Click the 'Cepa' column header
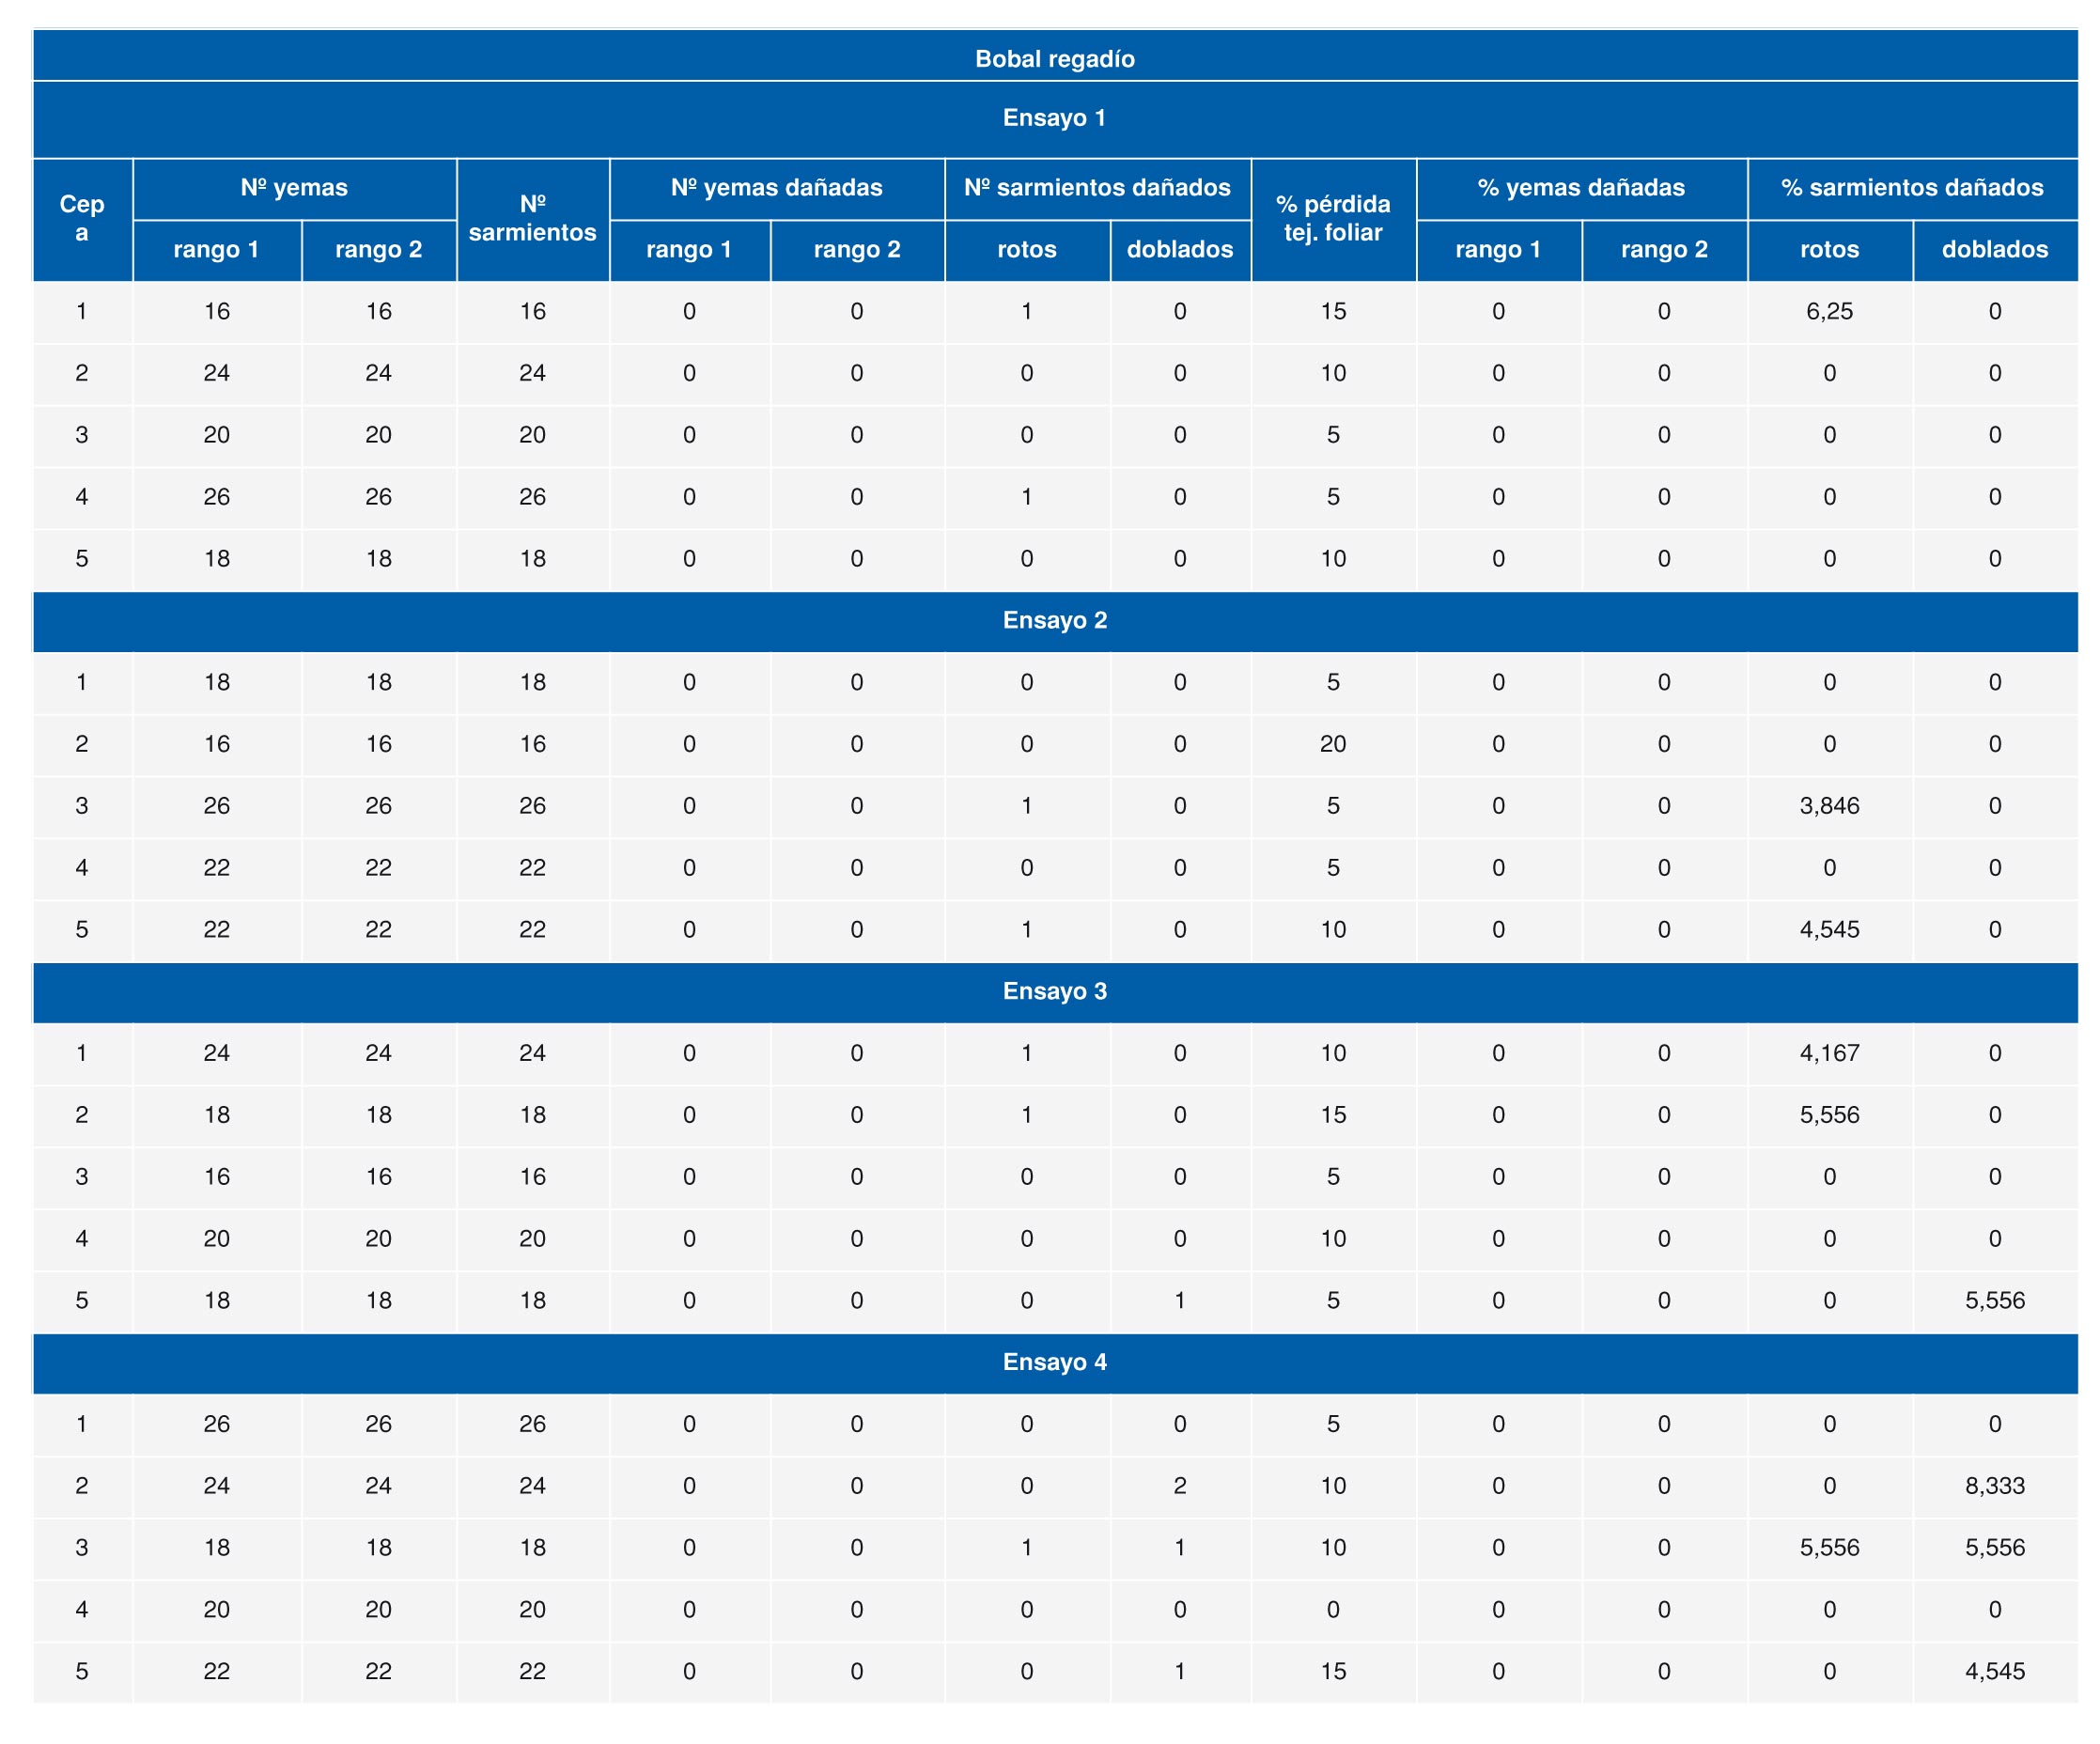This screenshot has height=1744, width=2100. 82,218
